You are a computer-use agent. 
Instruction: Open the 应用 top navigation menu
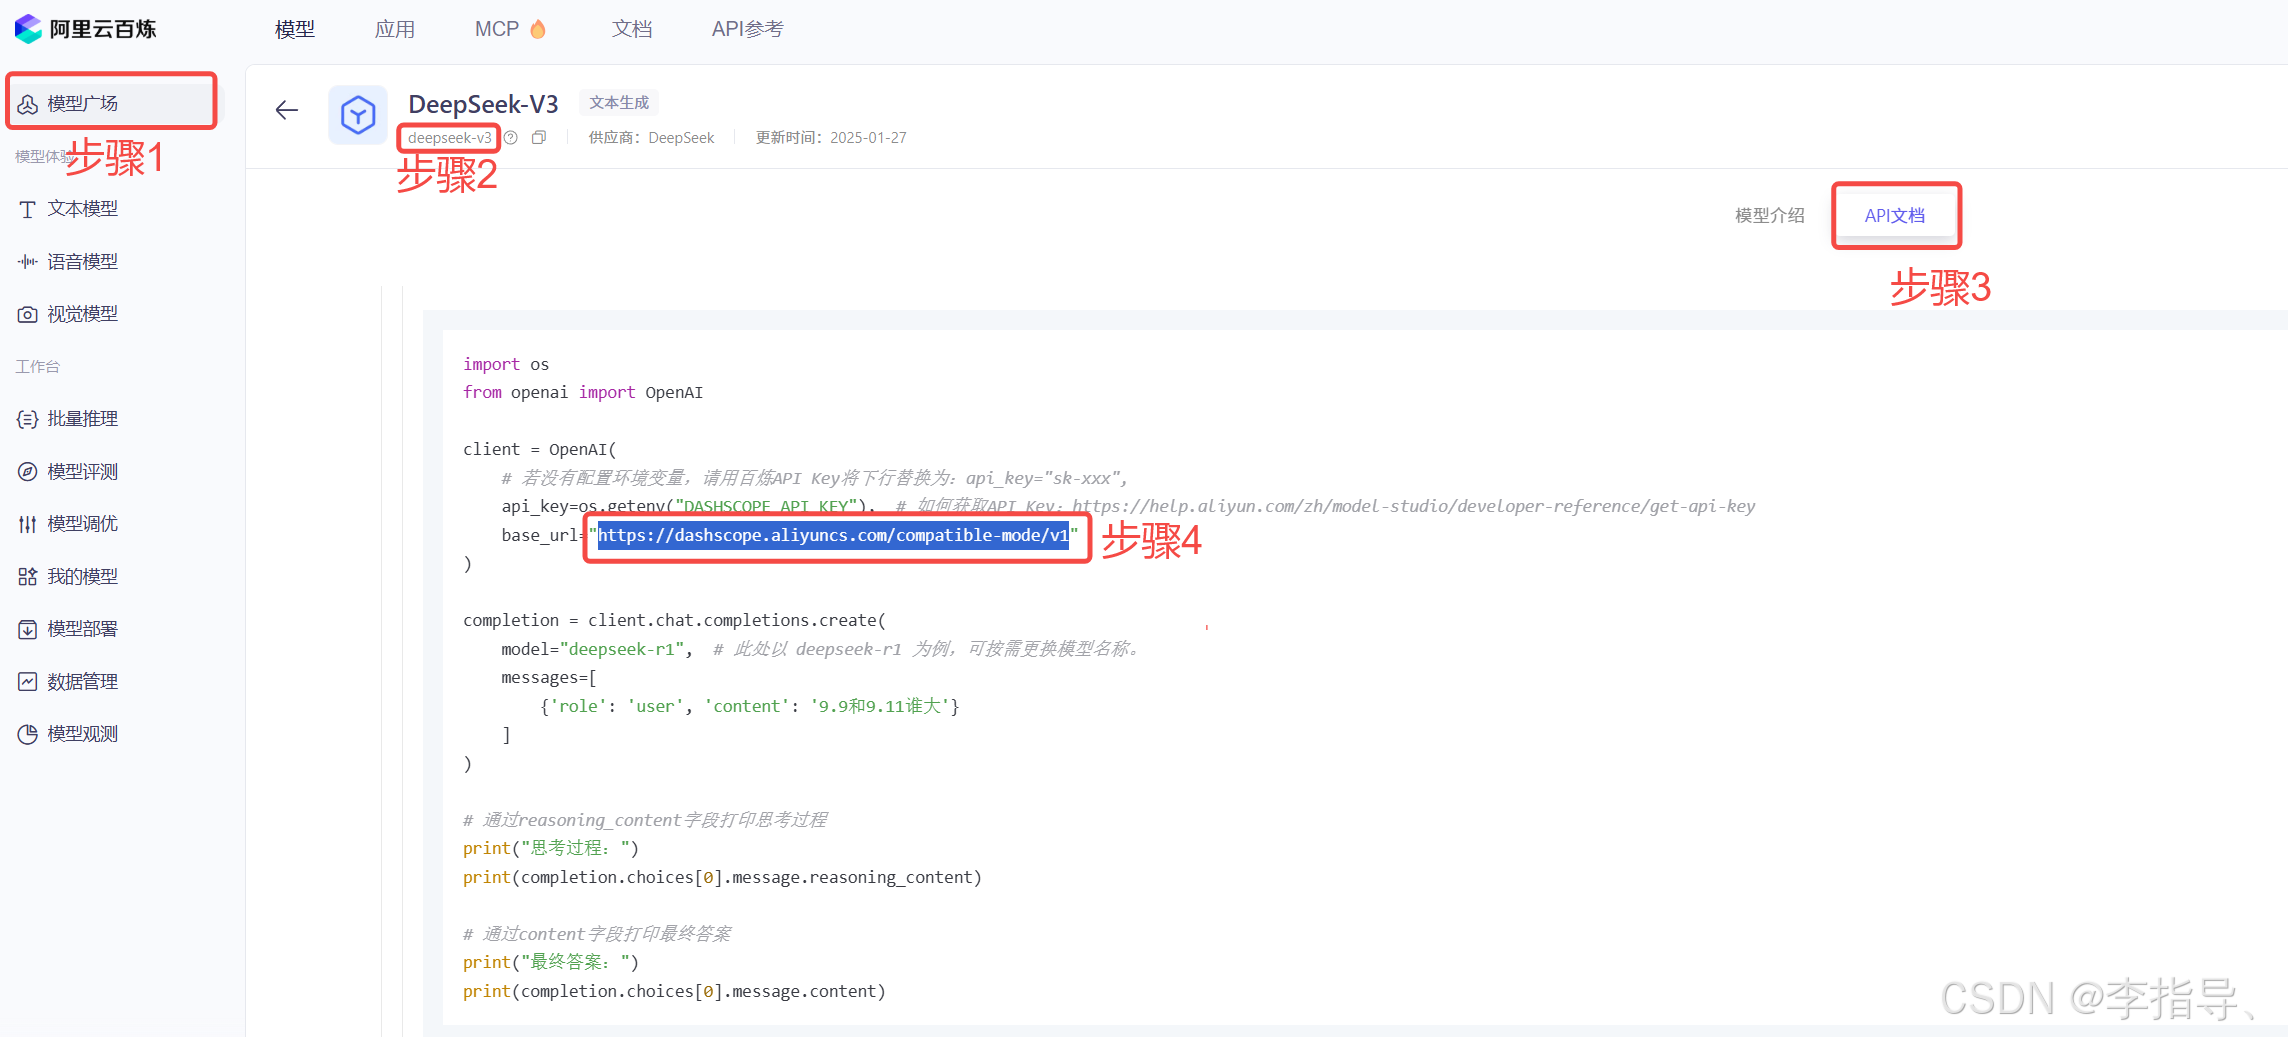(x=395, y=29)
